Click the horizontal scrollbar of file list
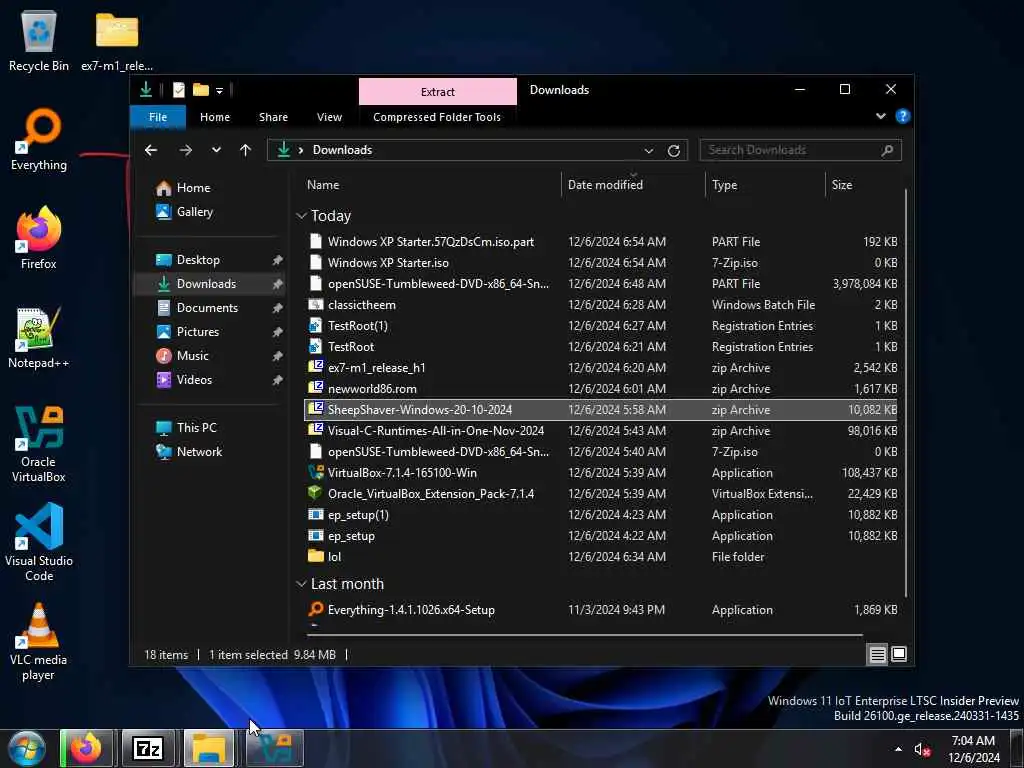1024x768 pixels. point(584,634)
